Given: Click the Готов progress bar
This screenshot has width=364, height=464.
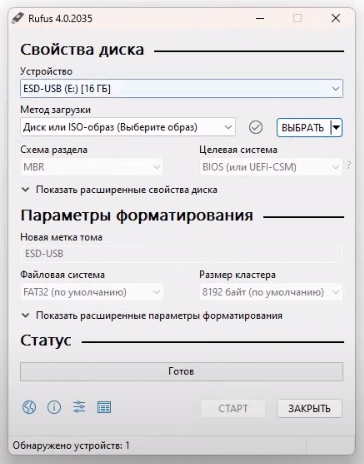Looking at the screenshot, I should (x=181, y=371).
